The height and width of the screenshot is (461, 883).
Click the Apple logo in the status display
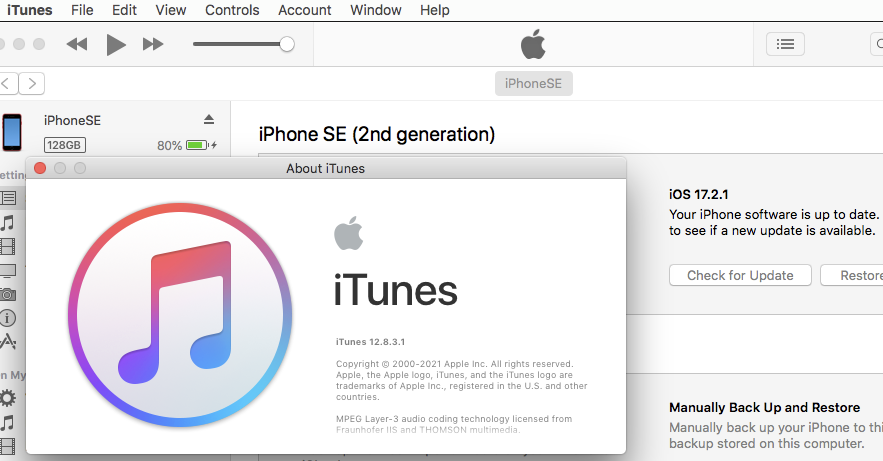coord(533,44)
